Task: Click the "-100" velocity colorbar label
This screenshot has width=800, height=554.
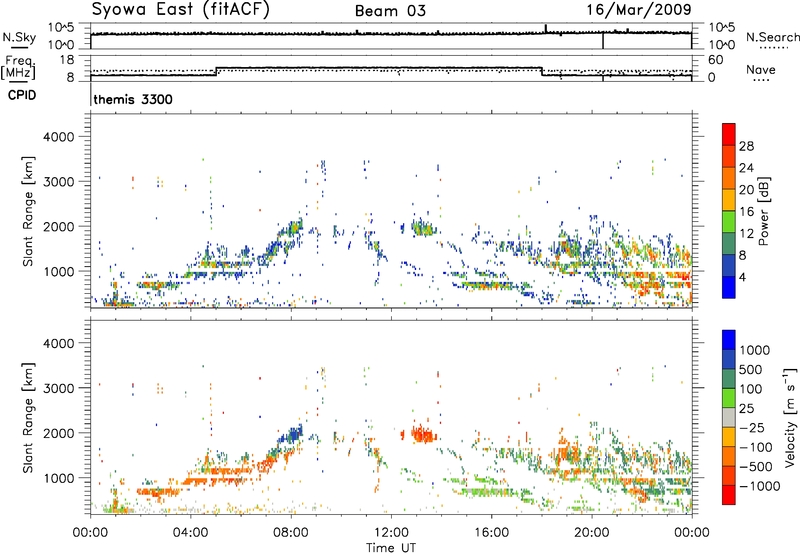Action: point(755,447)
